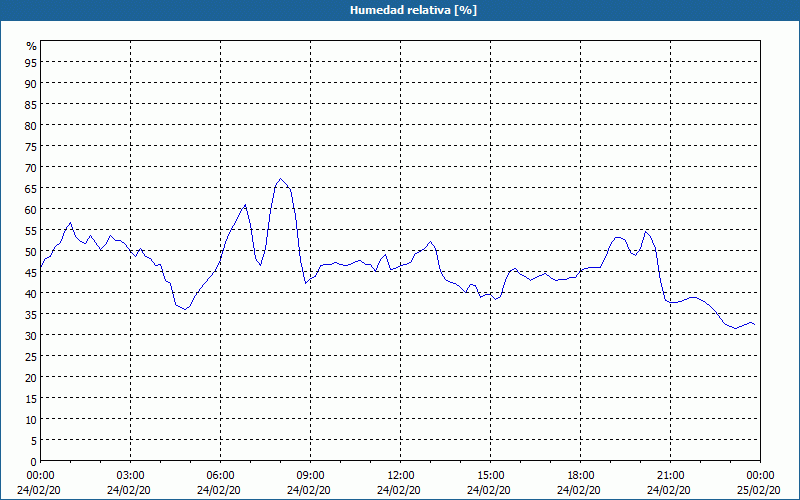Select the 15 value on the y-axis
Image resolution: width=800 pixels, height=500 pixels.
[31, 398]
